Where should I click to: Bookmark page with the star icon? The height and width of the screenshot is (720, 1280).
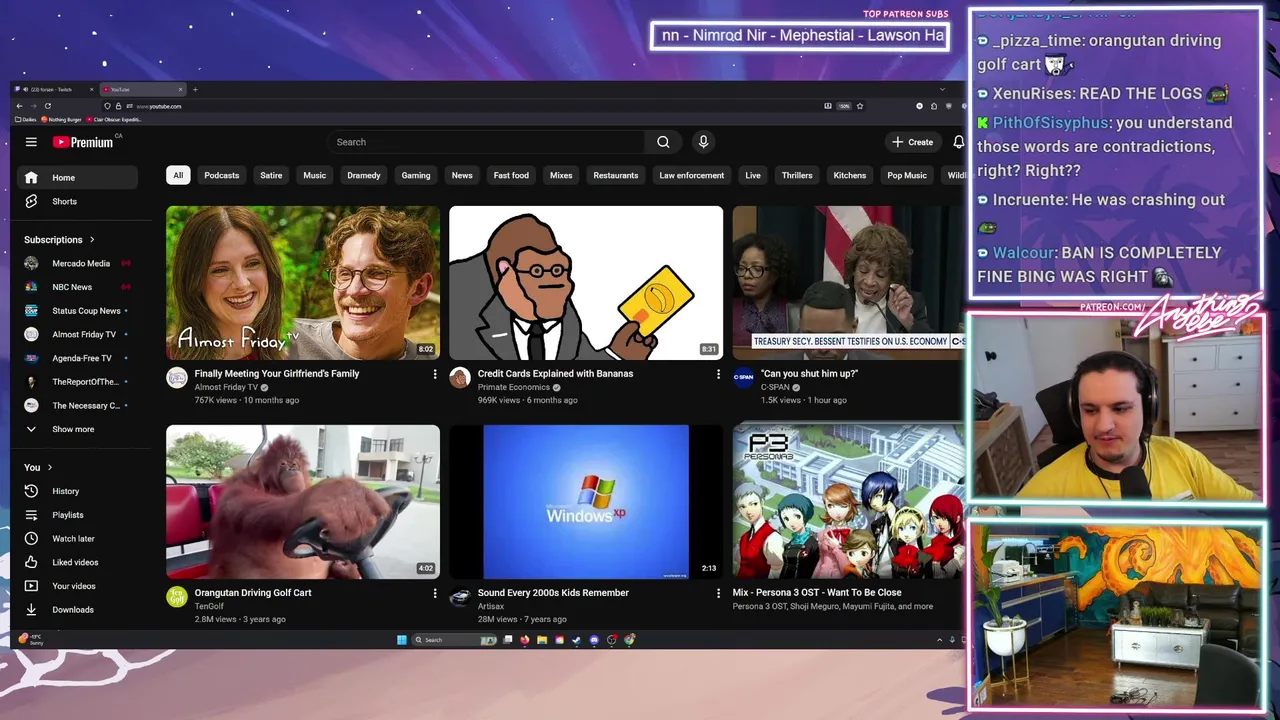[x=860, y=106]
